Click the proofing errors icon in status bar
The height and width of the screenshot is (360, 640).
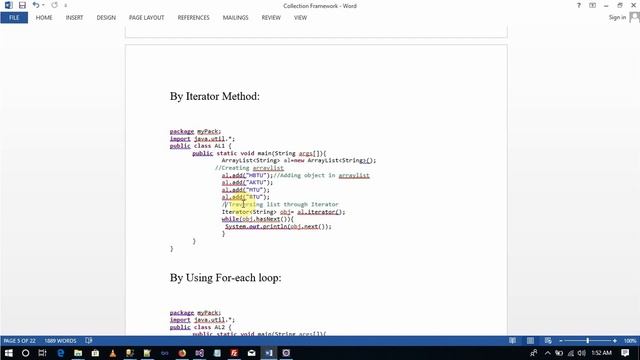tap(89, 341)
